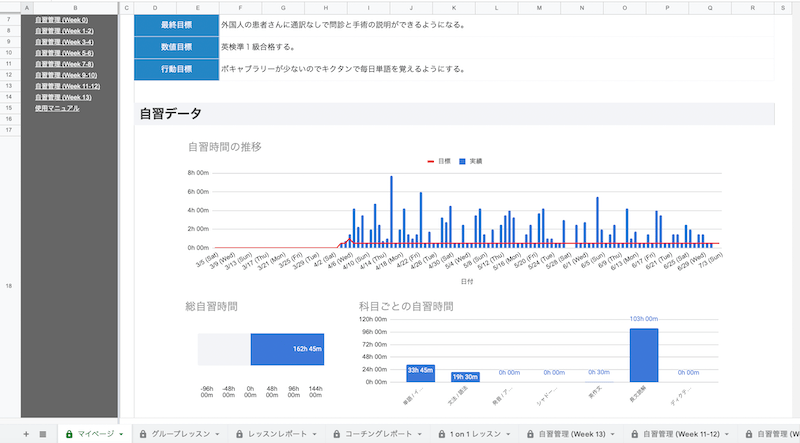Open the マイページ tab dropdown arrow
Image resolution: width=800 pixels, height=443 pixels.
pos(121,434)
